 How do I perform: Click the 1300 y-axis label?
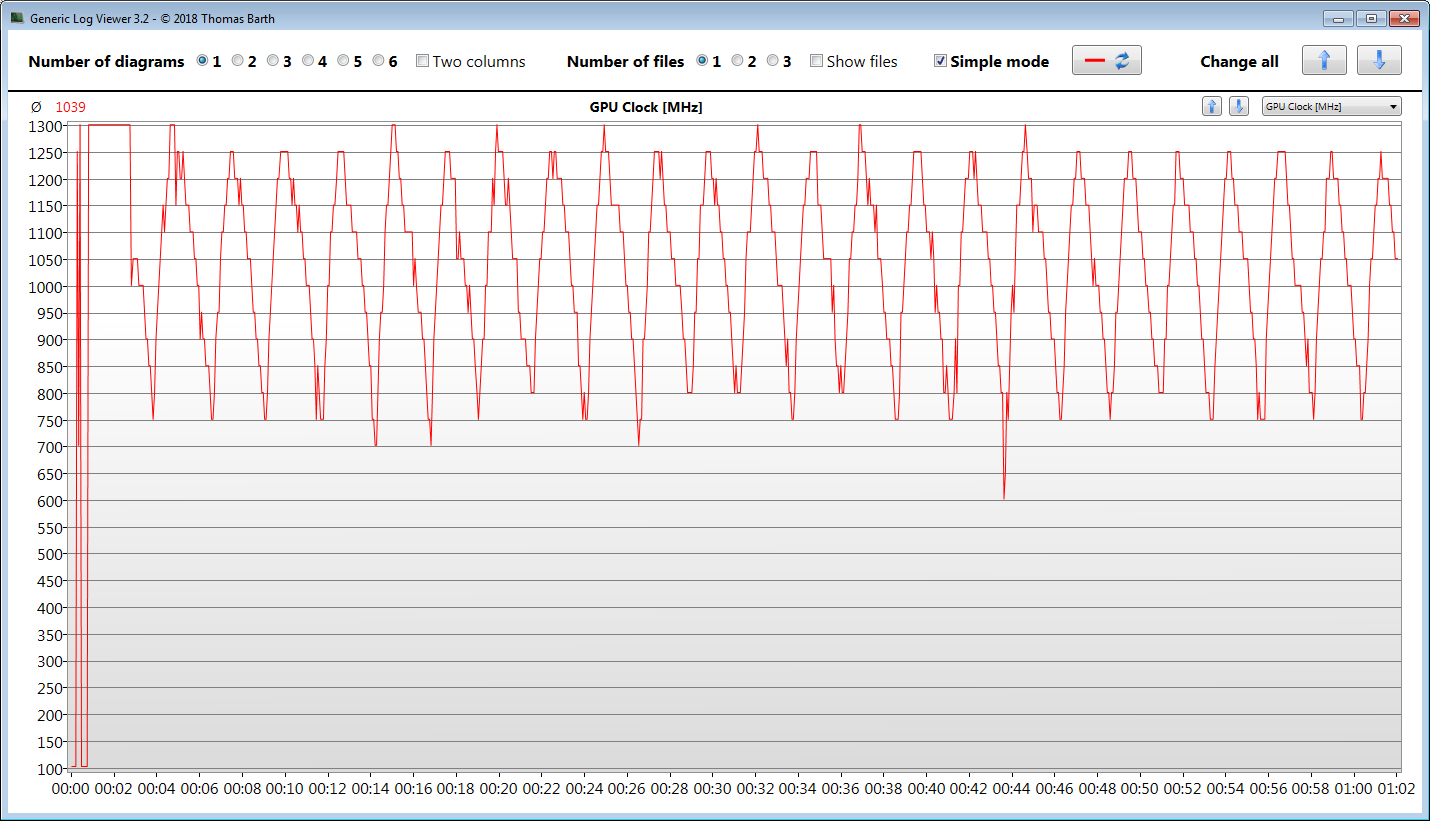[47, 126]
